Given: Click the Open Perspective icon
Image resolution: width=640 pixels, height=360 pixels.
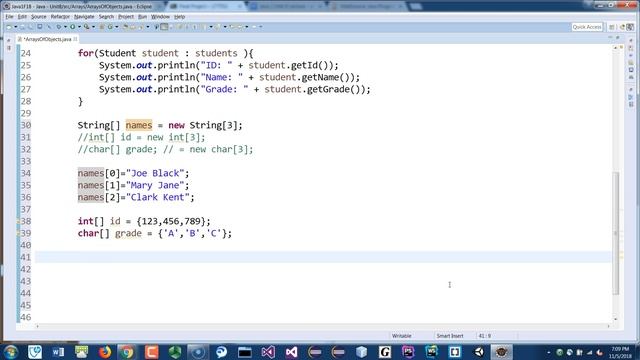Looking at the screenshot, I should click(612, 27).
